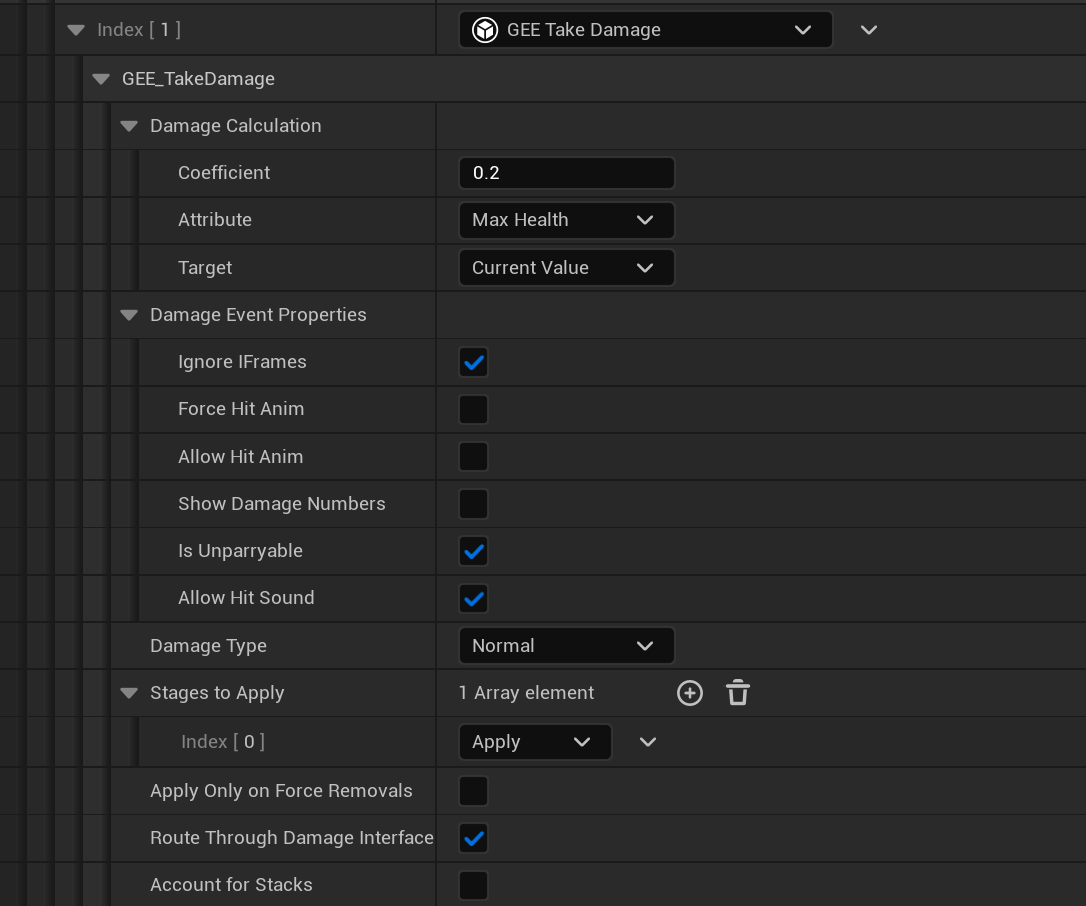1086x906 pixels.
Task: Click the Attribute property label
Action: click(x=215, y=220)
